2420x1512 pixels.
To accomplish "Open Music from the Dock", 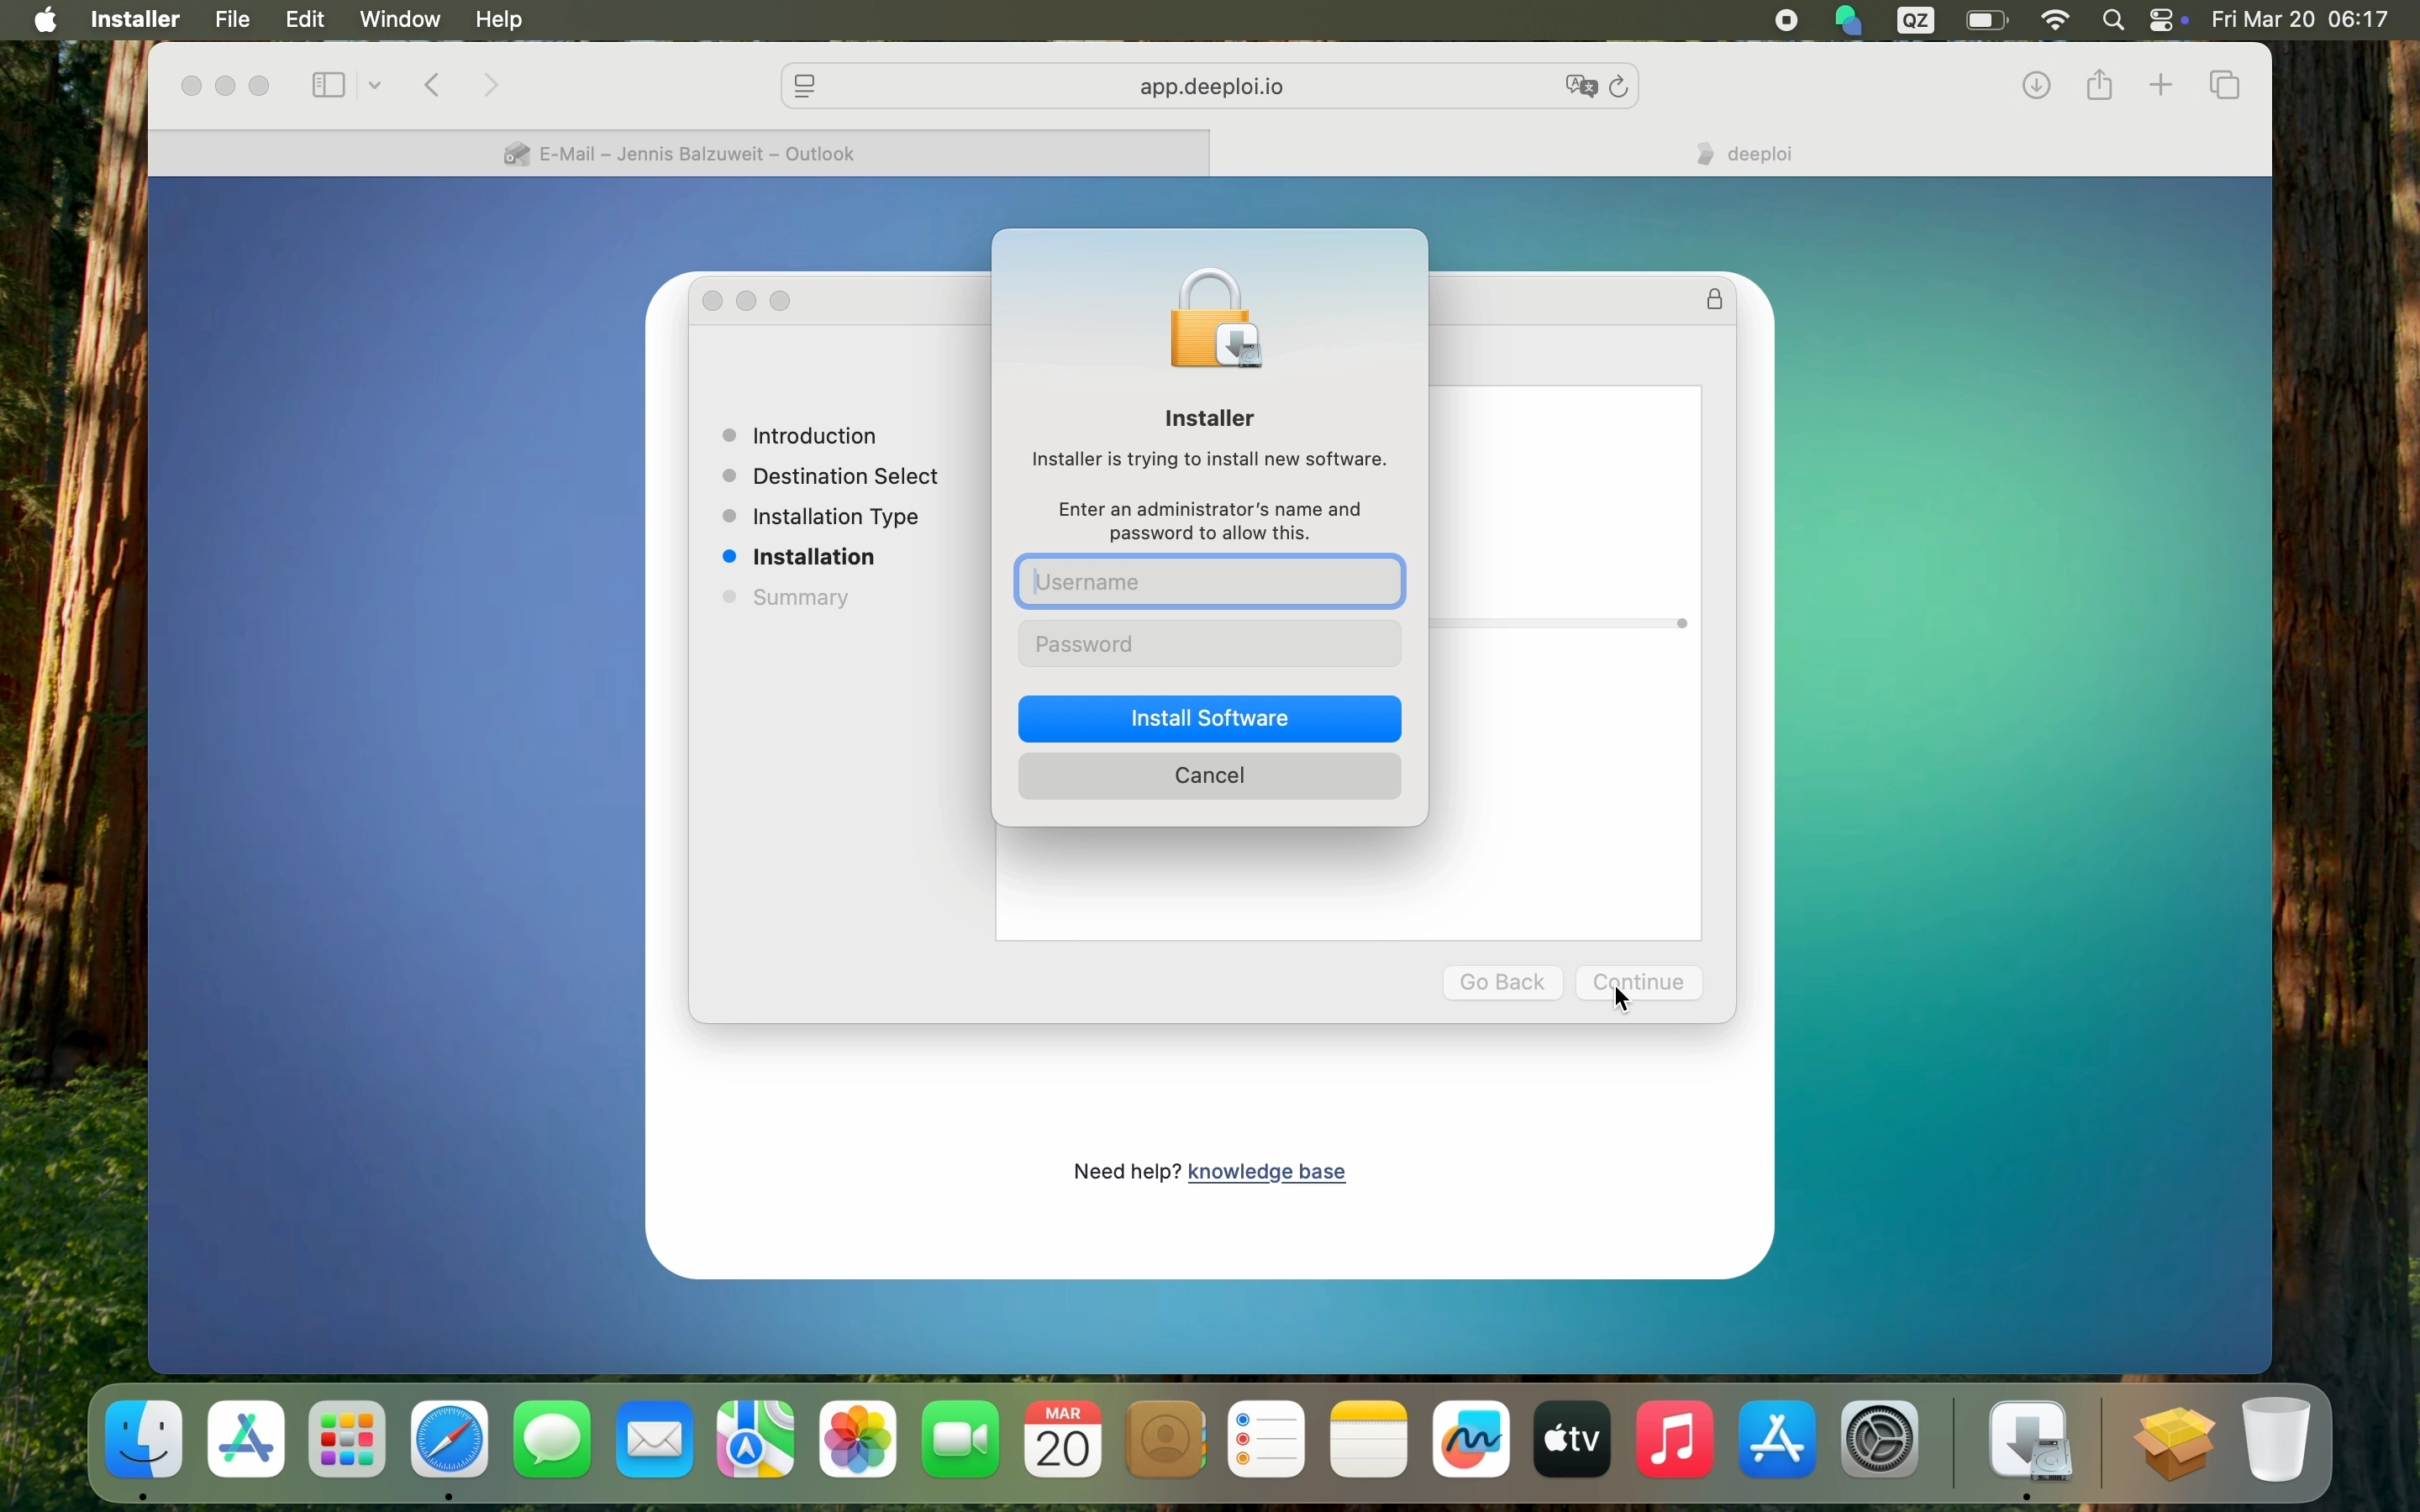I will tap(1674, 1439).
